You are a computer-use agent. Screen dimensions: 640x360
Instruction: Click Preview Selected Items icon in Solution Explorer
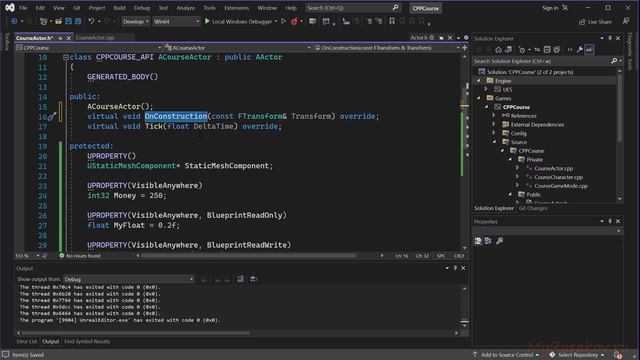589,50
